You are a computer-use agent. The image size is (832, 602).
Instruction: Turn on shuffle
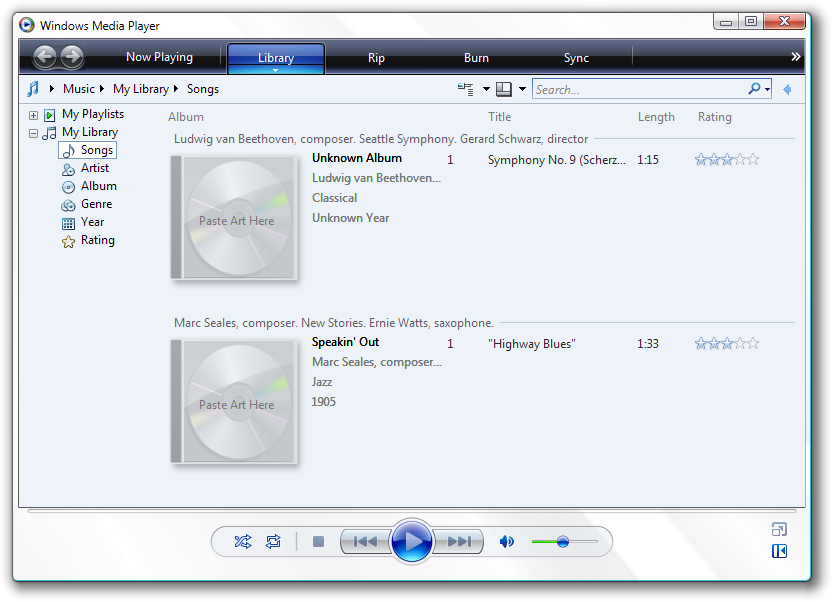(243, 542)
